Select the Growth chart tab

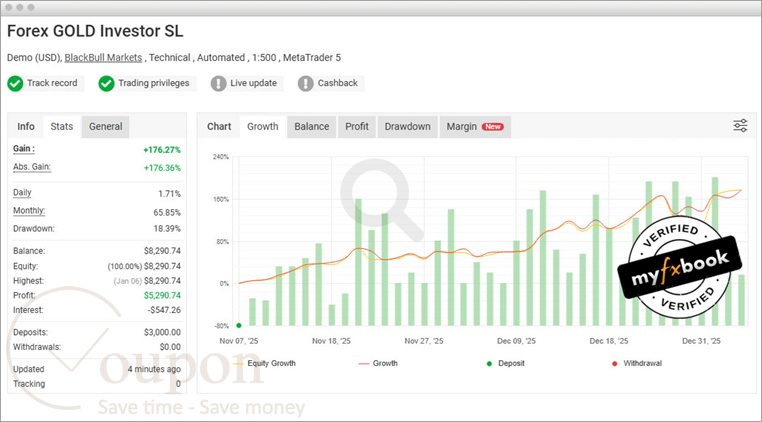tap(263, 126)
